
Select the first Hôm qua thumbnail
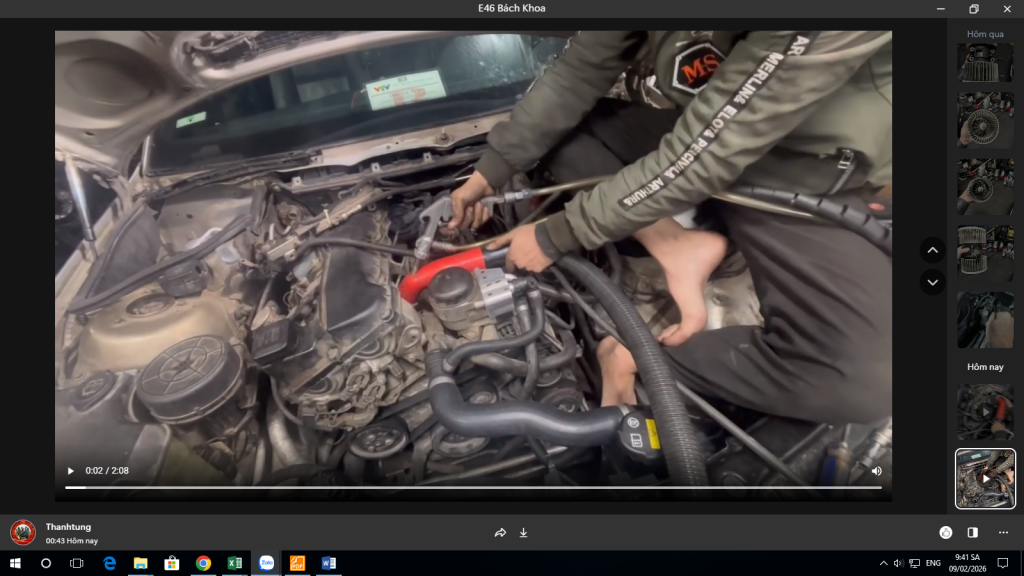coord(985,63)
